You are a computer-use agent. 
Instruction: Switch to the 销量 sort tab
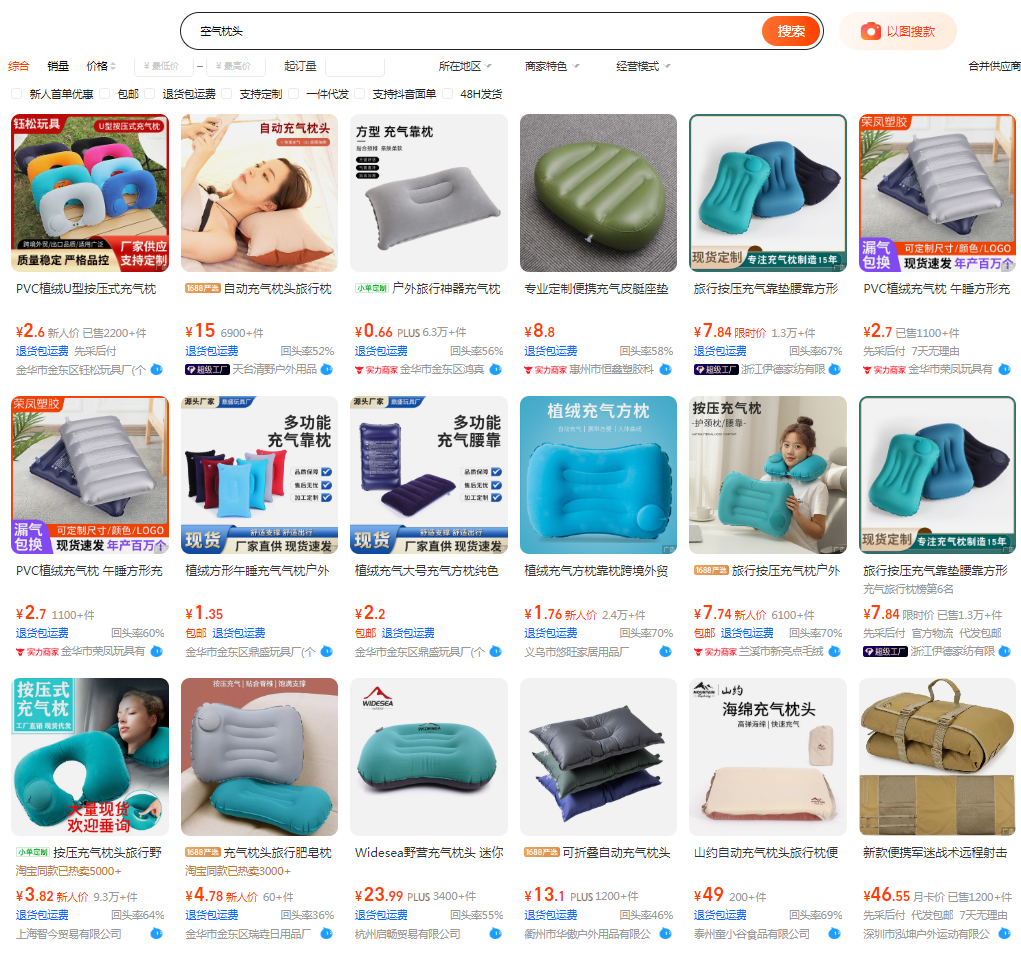click(x=58, y=66)
